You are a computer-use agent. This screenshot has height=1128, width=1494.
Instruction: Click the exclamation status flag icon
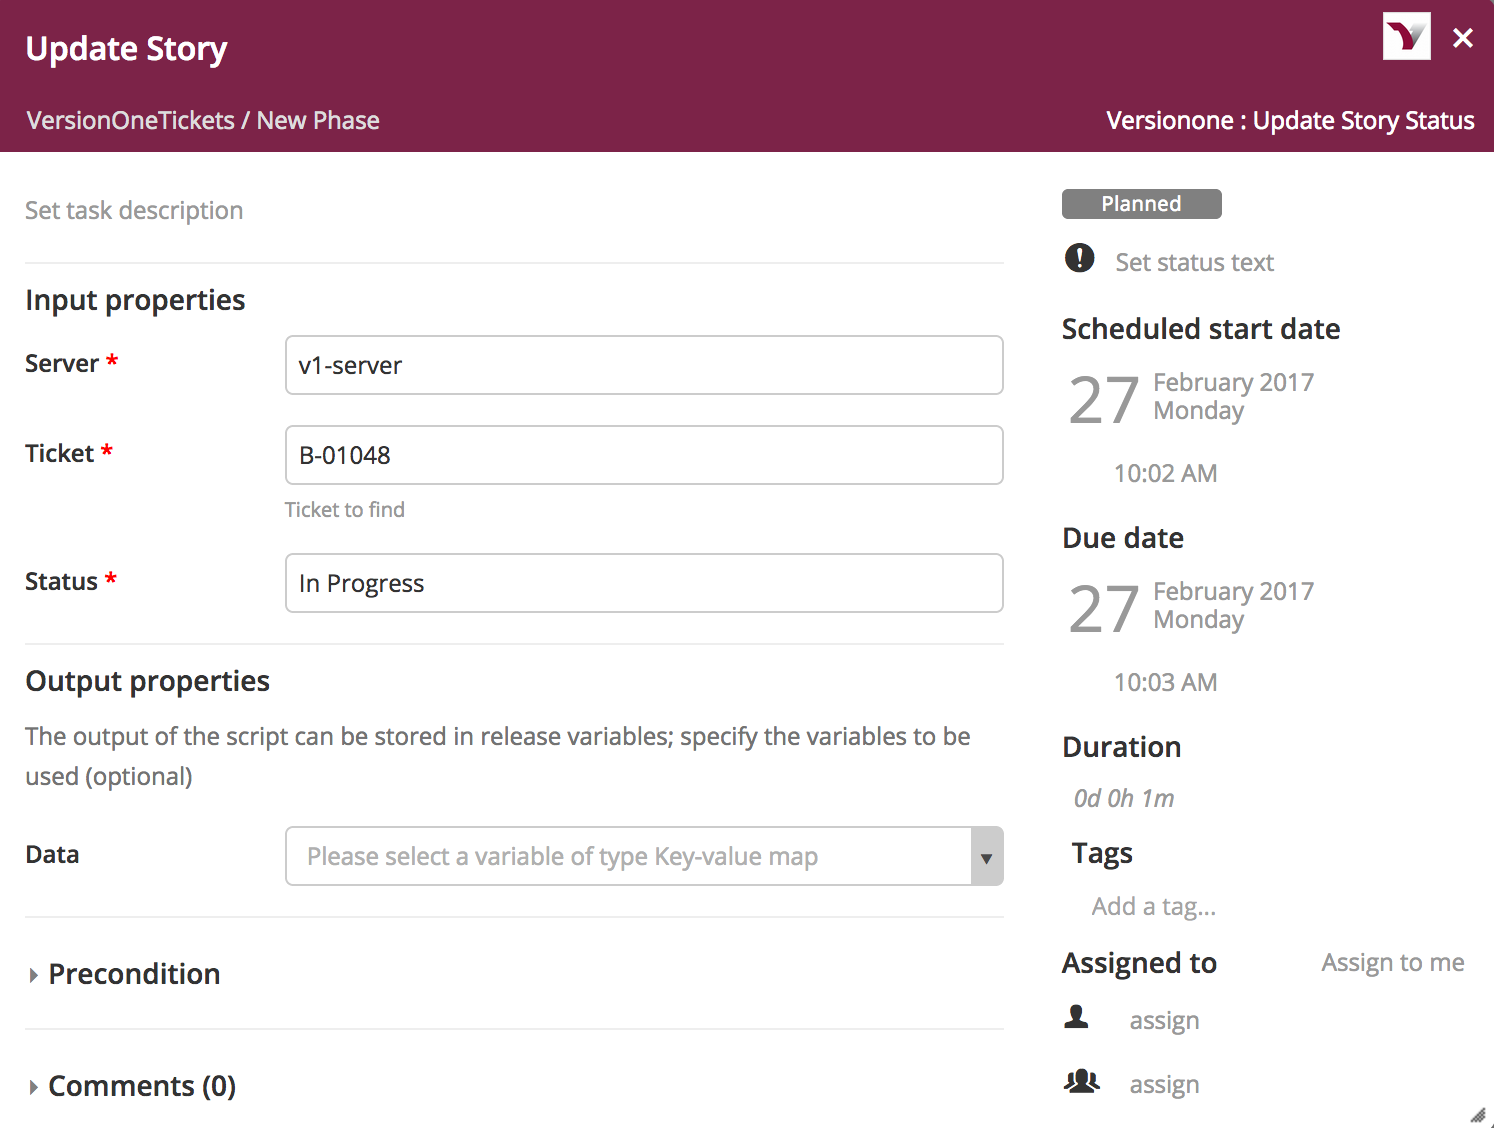(1079, 258)
